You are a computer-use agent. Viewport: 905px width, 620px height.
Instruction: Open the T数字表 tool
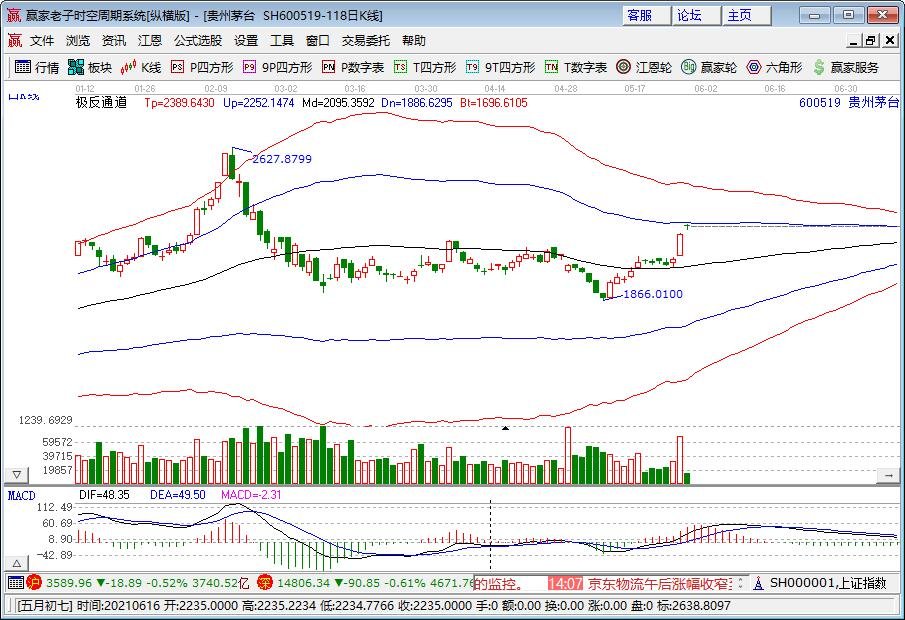click(x=576, y=68)
